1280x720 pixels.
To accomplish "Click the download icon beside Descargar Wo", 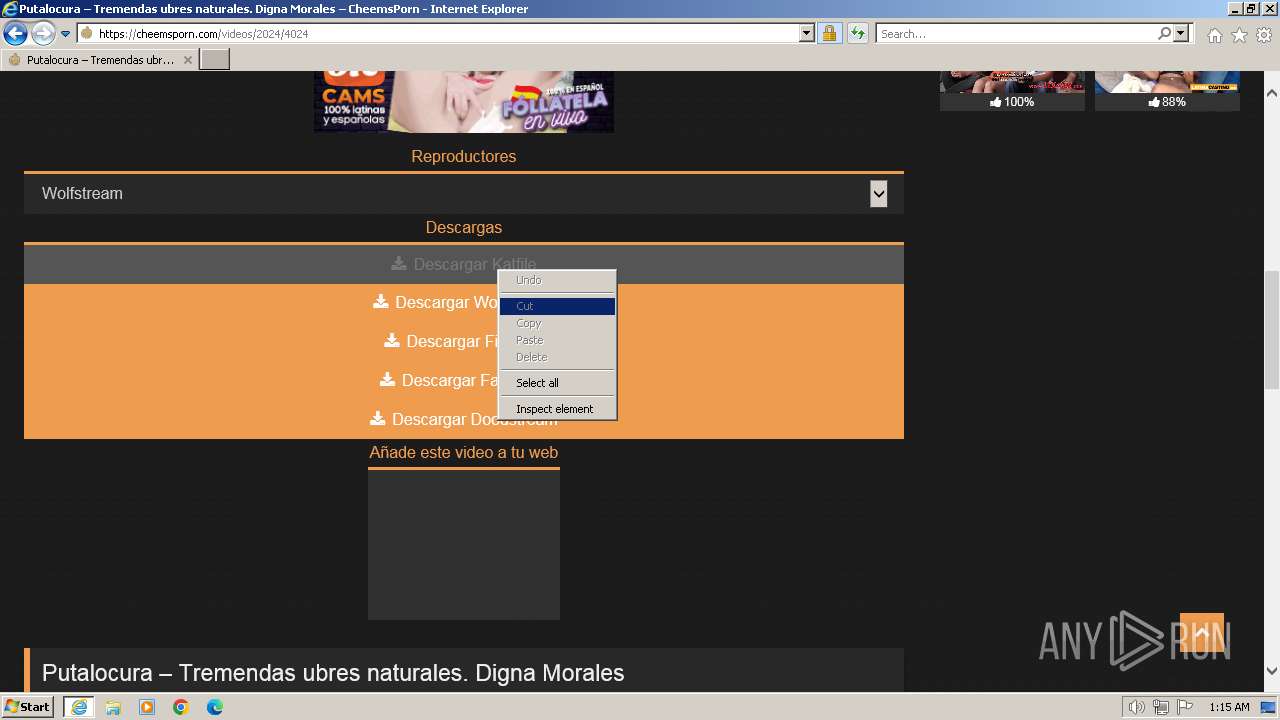I will (381, 301).
